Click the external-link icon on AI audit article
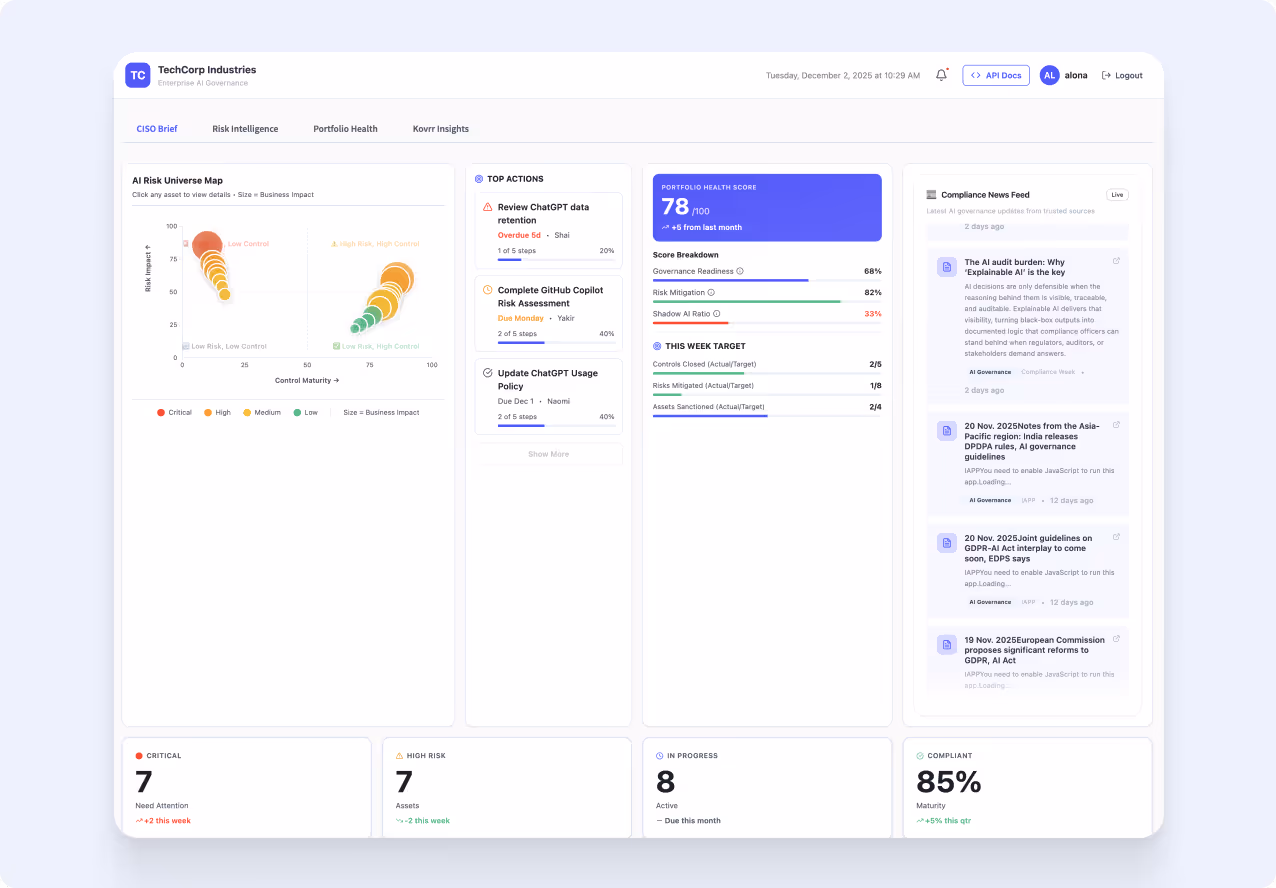Viewport: 1276px width, 888px height. pyautogui.click(x=1116, y=261)
